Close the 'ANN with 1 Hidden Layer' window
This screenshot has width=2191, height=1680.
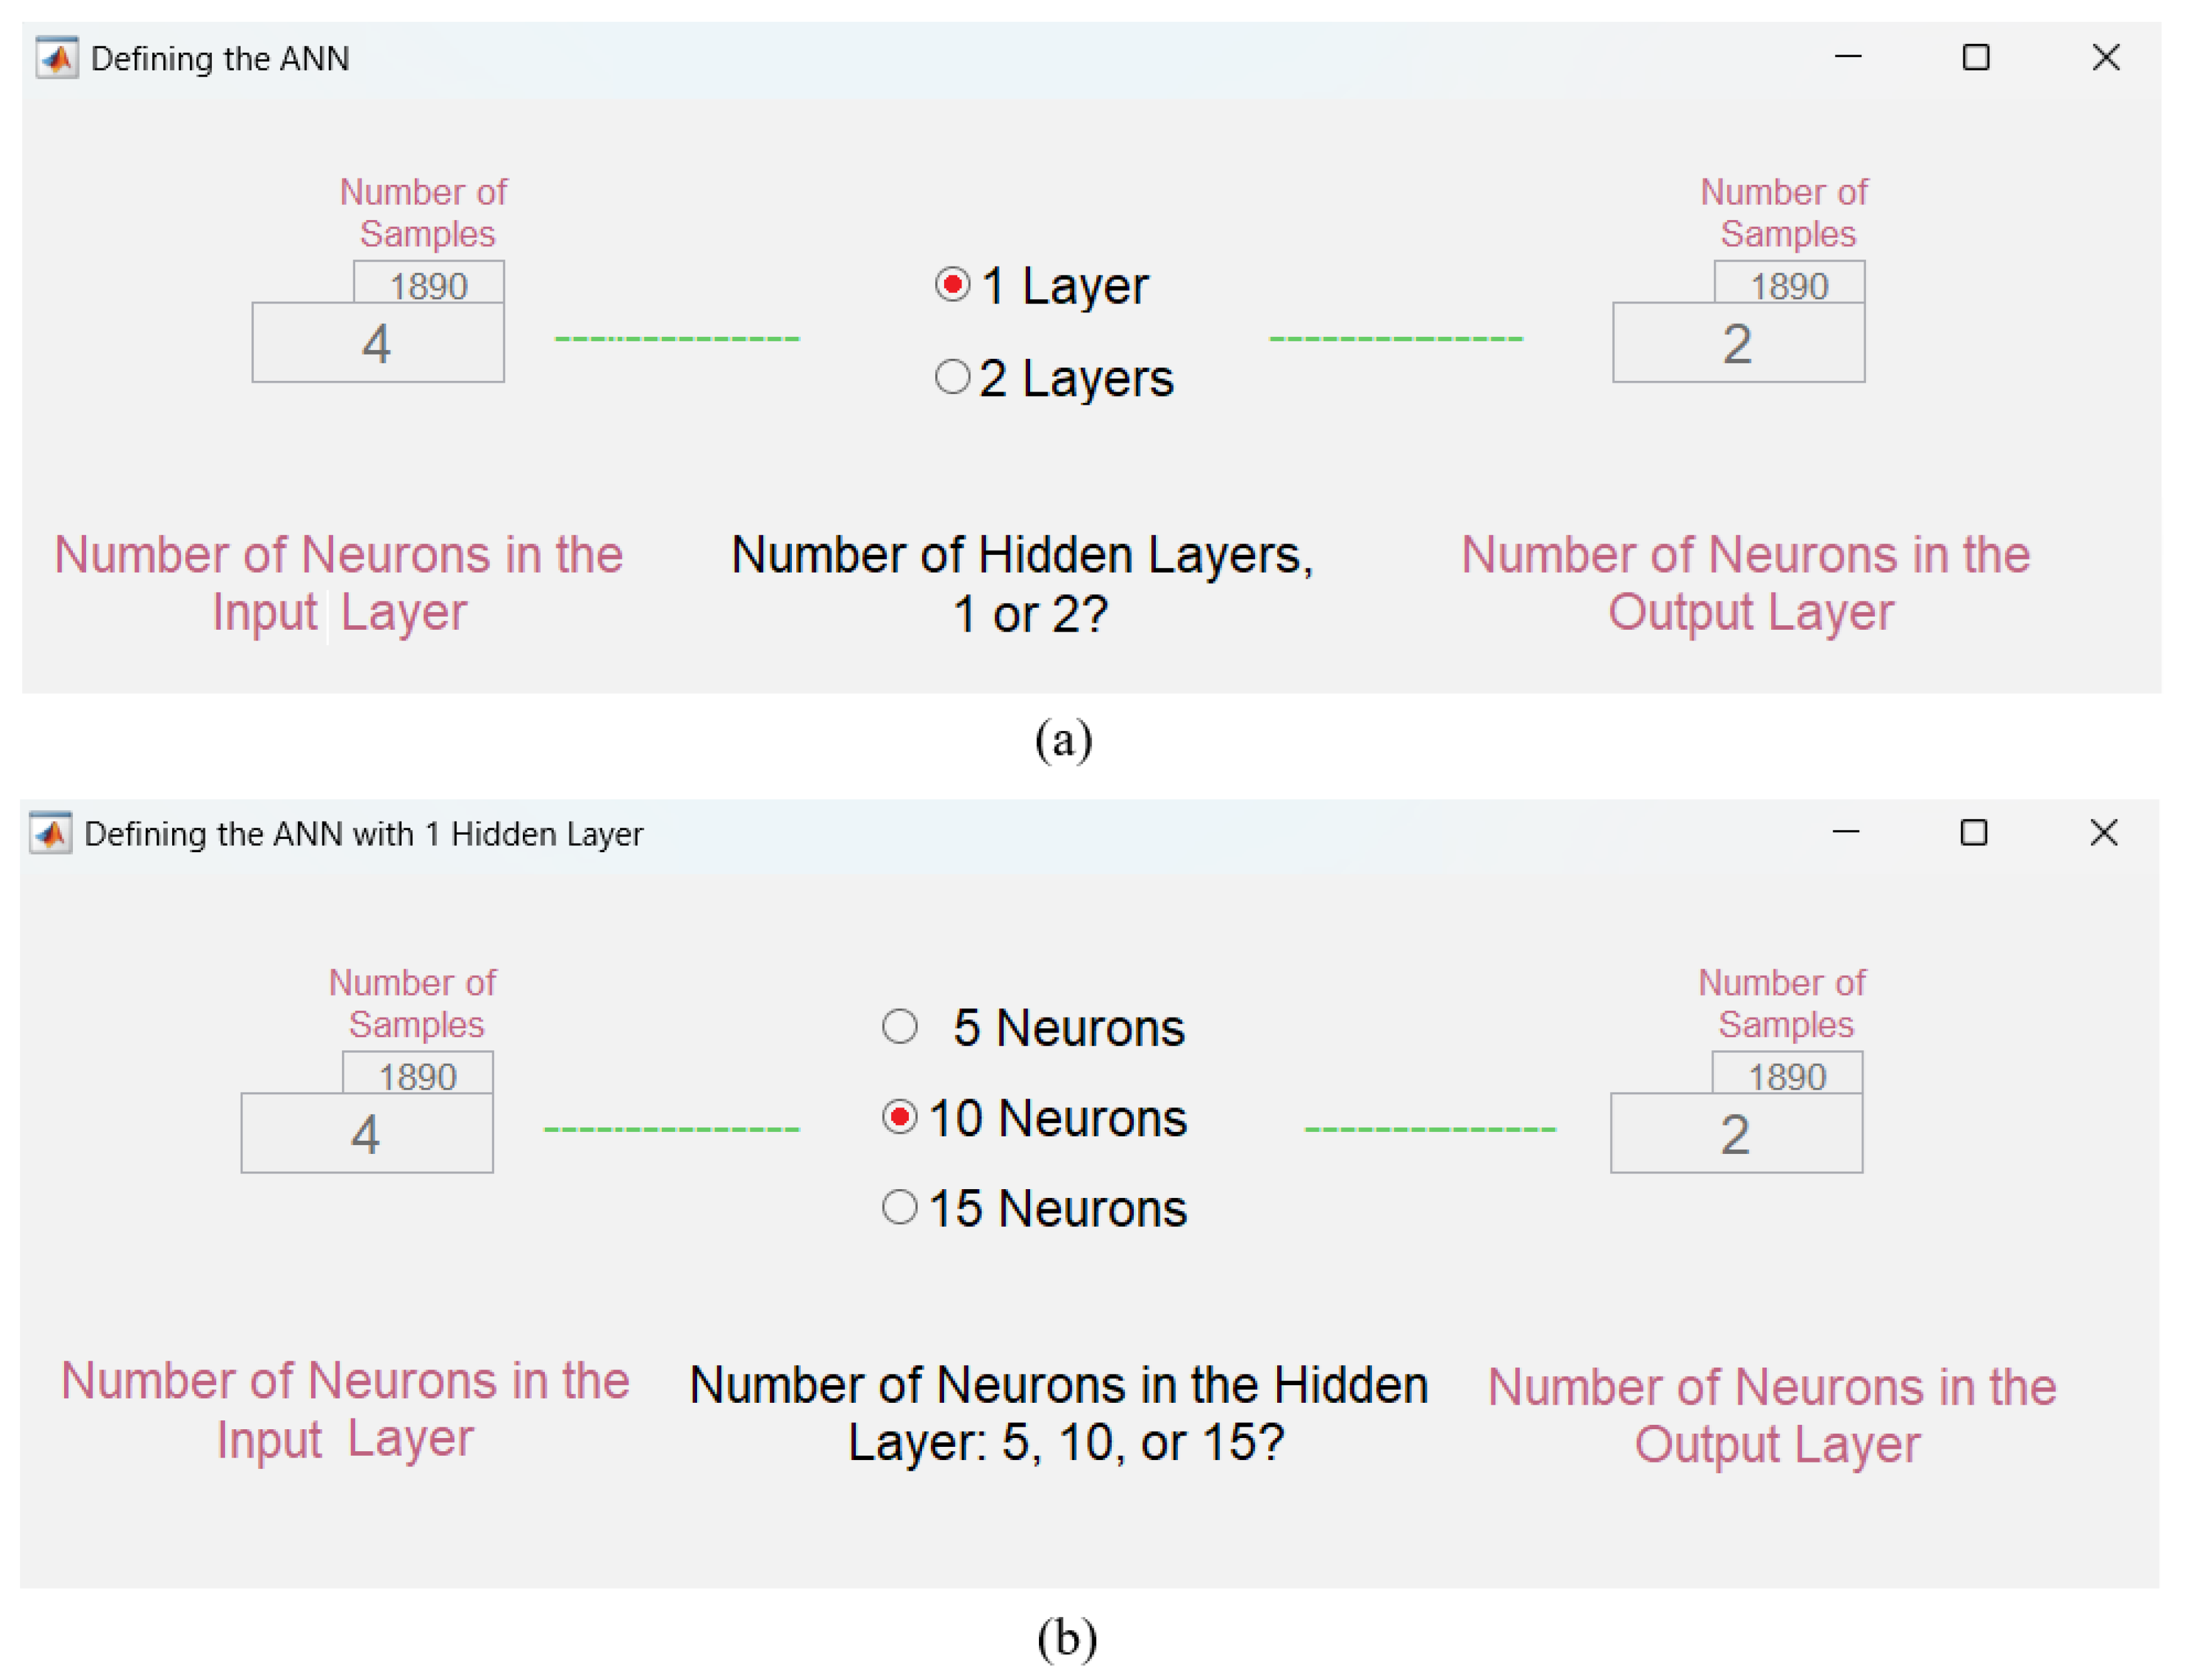coord(2104,833)
